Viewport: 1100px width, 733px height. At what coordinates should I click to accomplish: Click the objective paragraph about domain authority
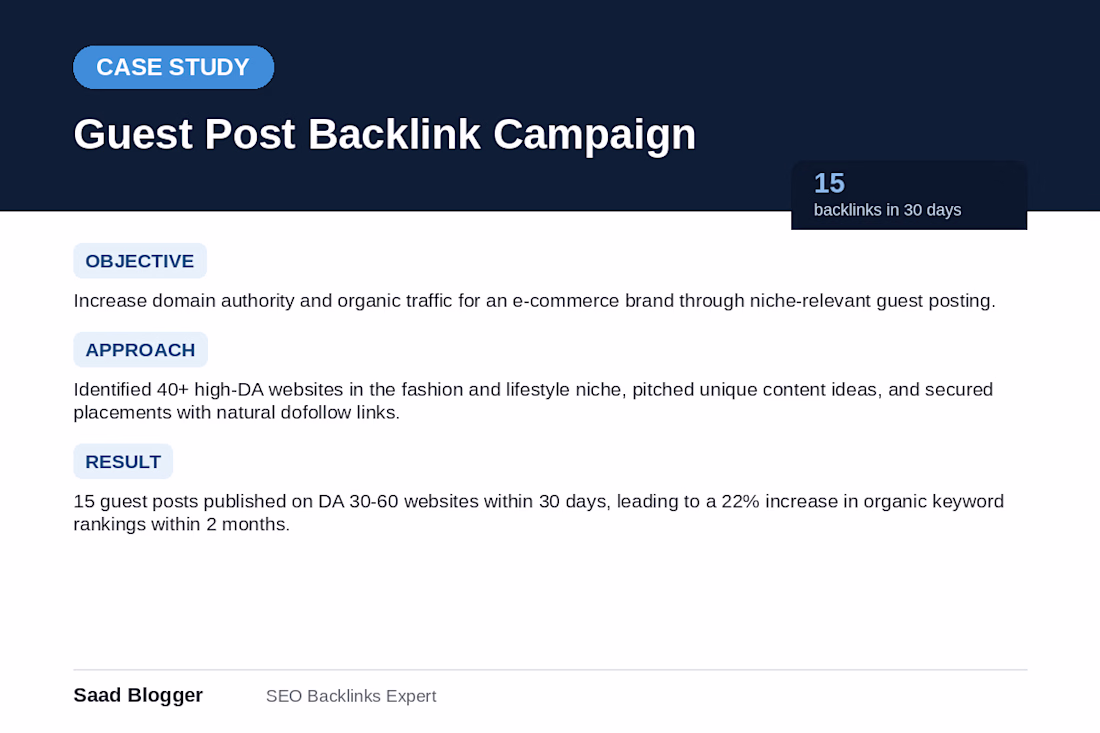535,301
